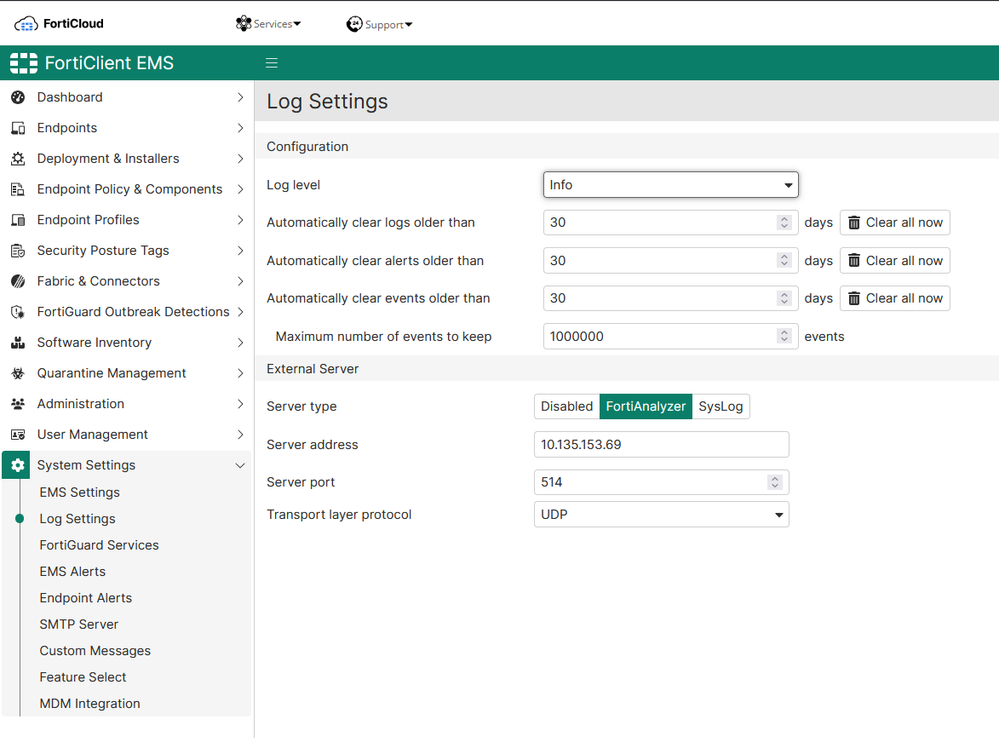Click the Dashboard gauge icon

coord(18,98)
